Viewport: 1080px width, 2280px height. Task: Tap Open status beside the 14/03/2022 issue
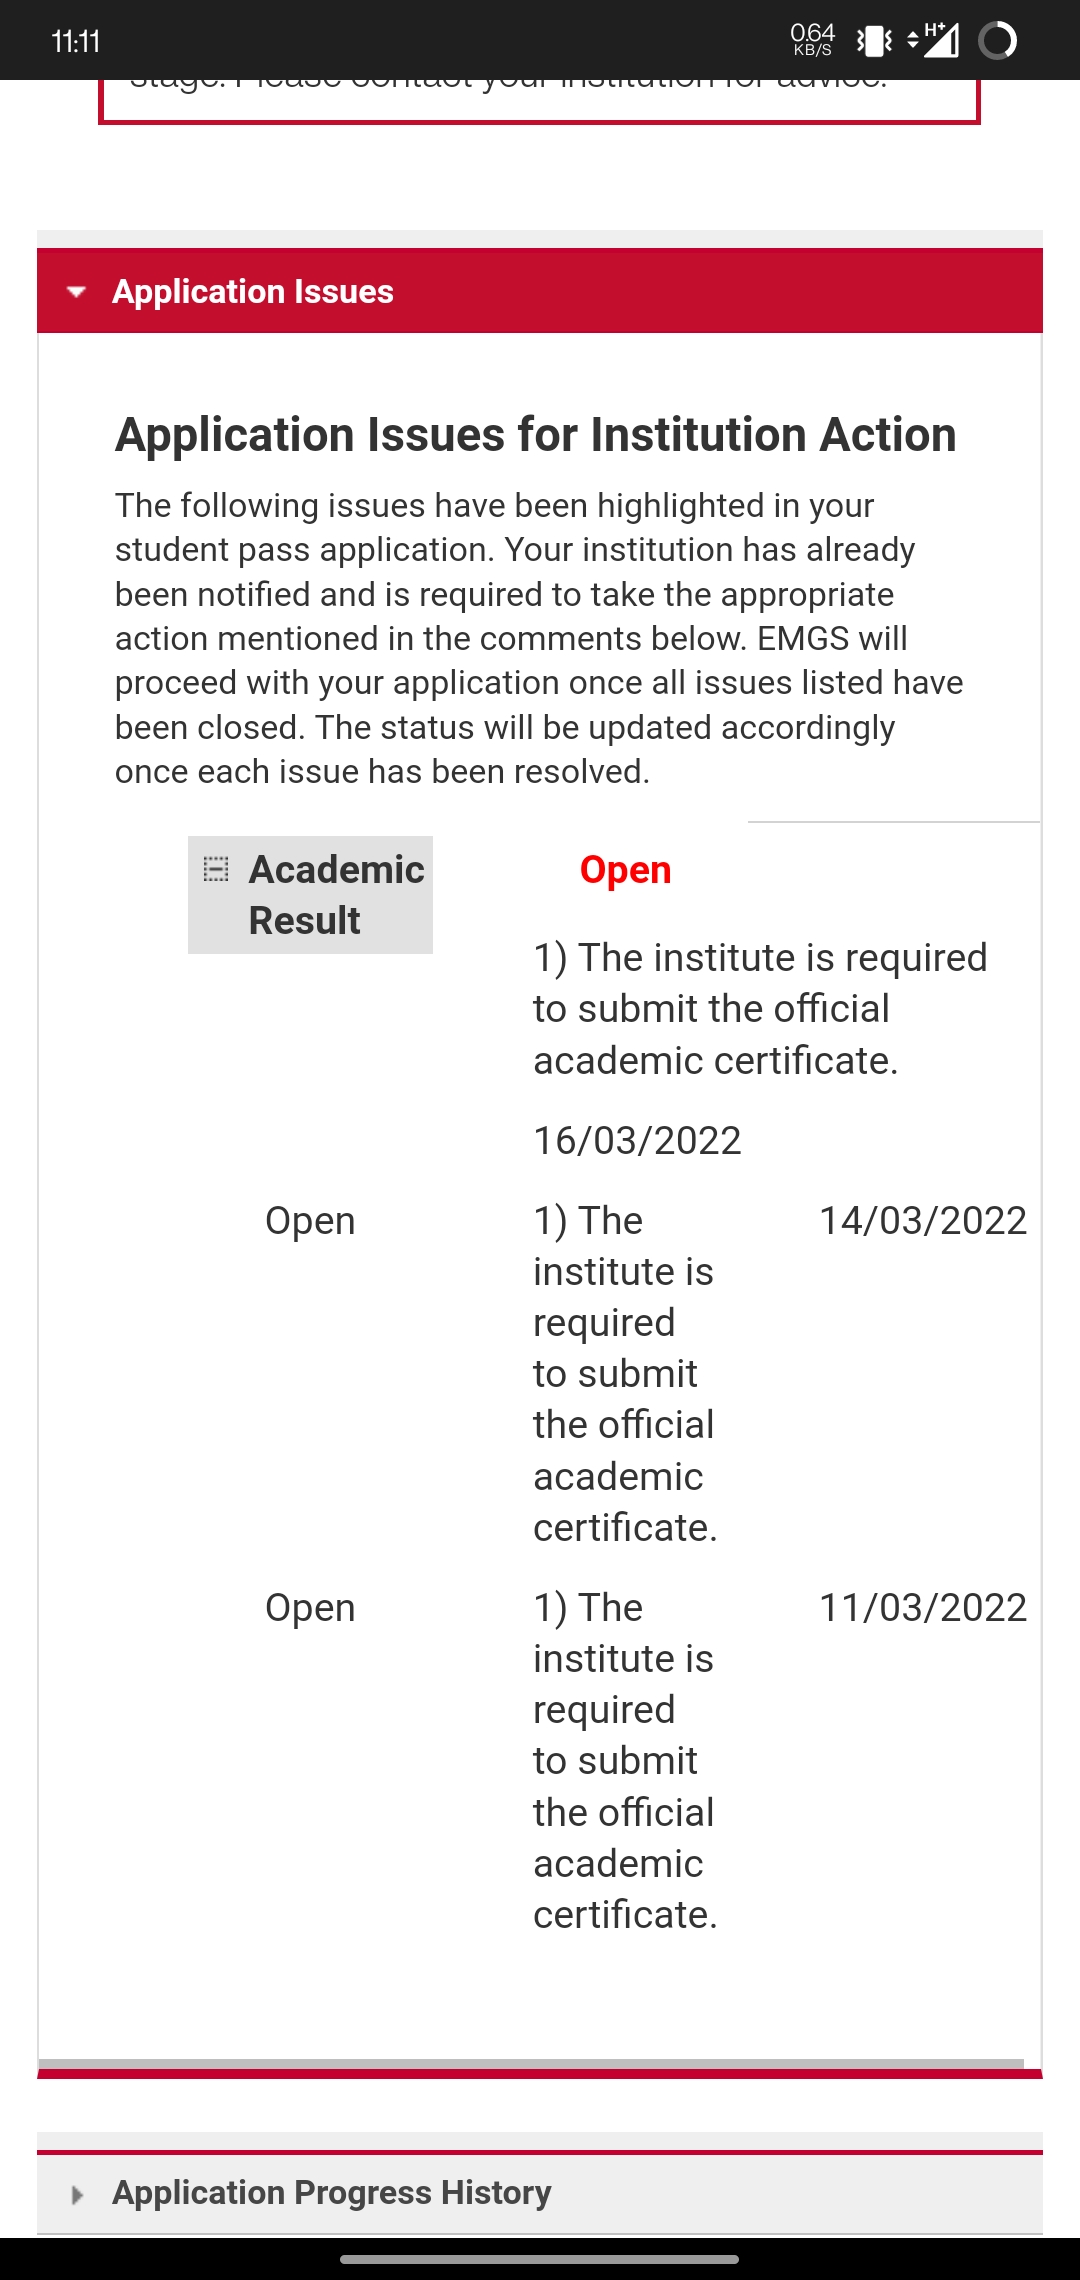[x=310, y=1221]
